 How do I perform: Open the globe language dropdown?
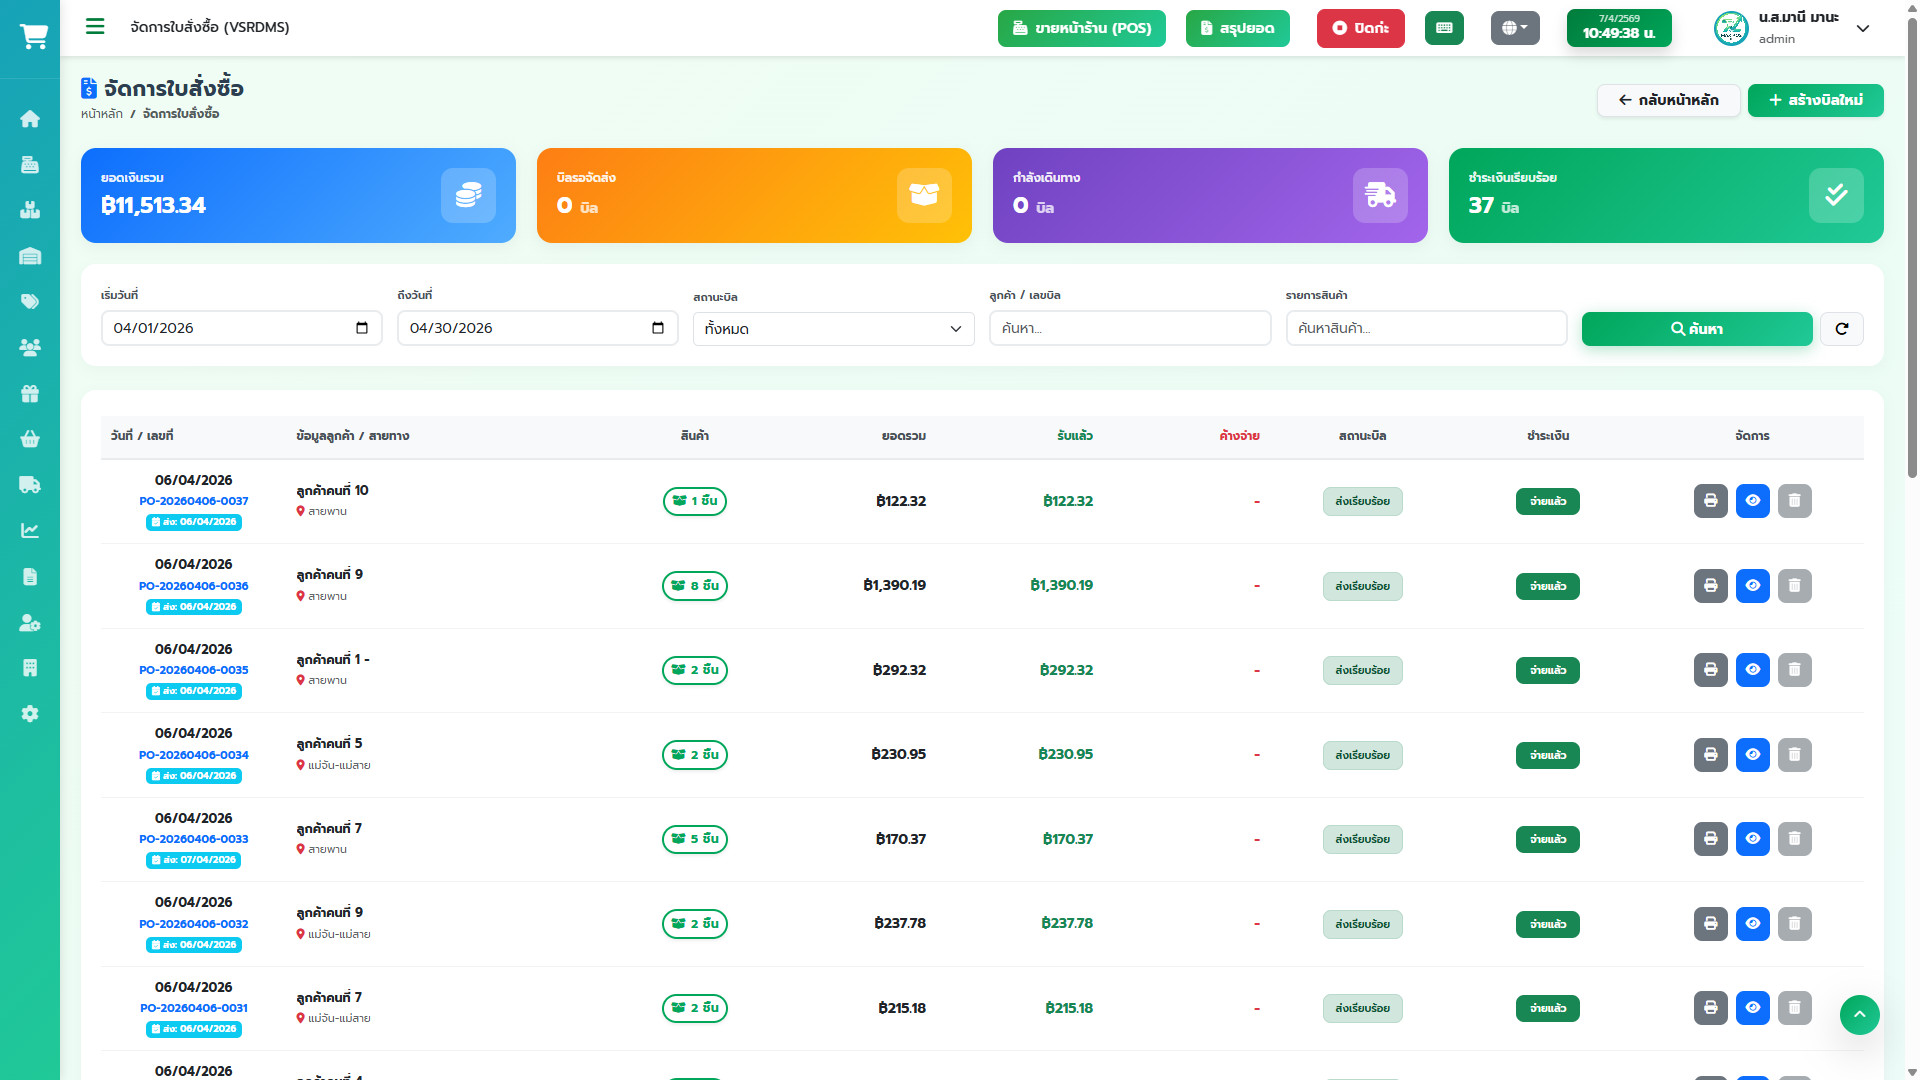(1514, 28)
